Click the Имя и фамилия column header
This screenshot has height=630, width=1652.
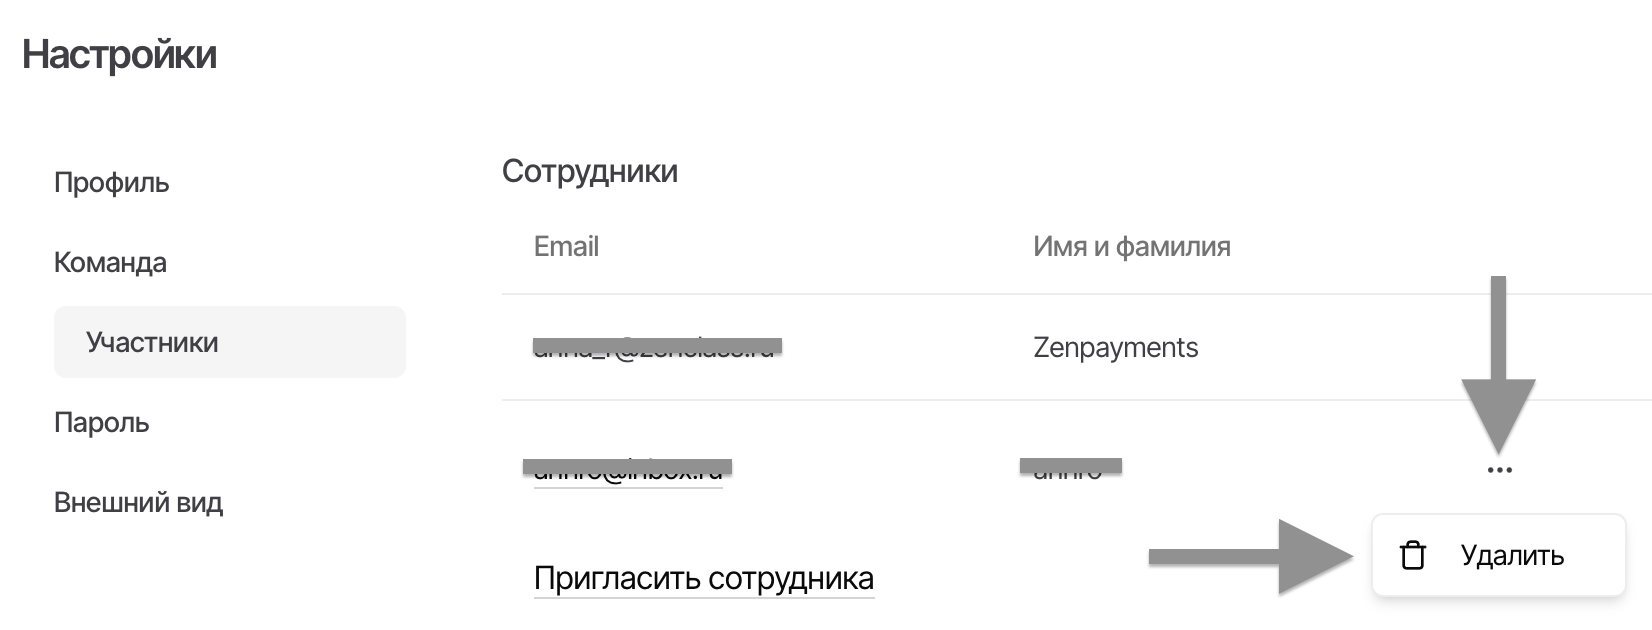(1131, 247)
